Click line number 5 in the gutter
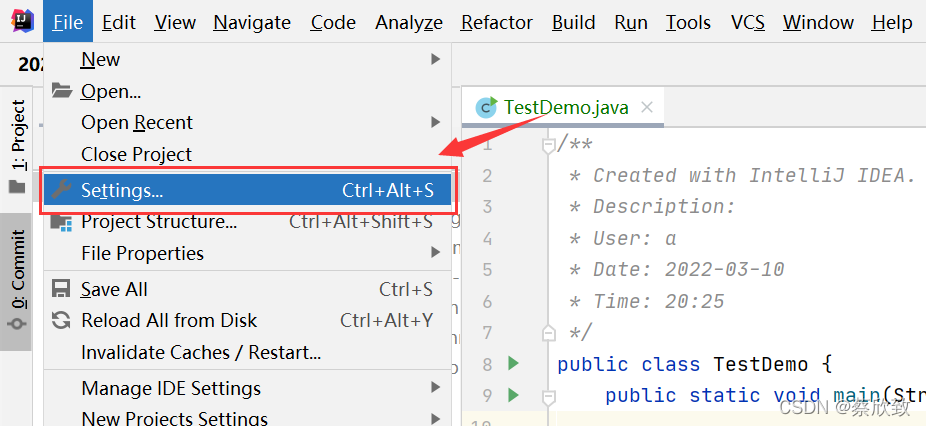Viewport: 926px width, 426px height. click(487, 269)
